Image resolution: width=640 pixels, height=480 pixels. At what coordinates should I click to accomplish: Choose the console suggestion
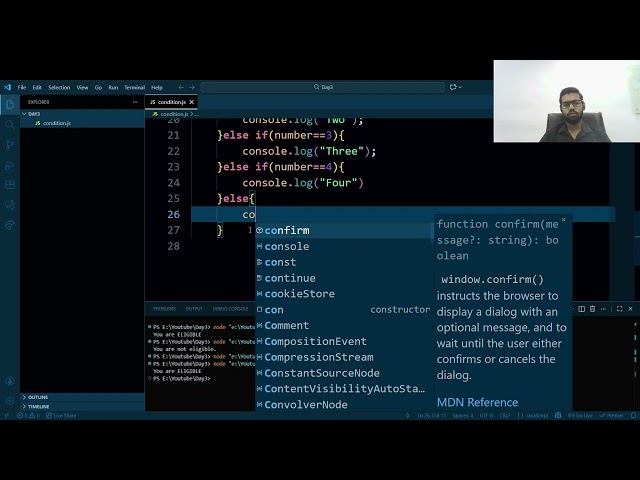coord(343,247)
